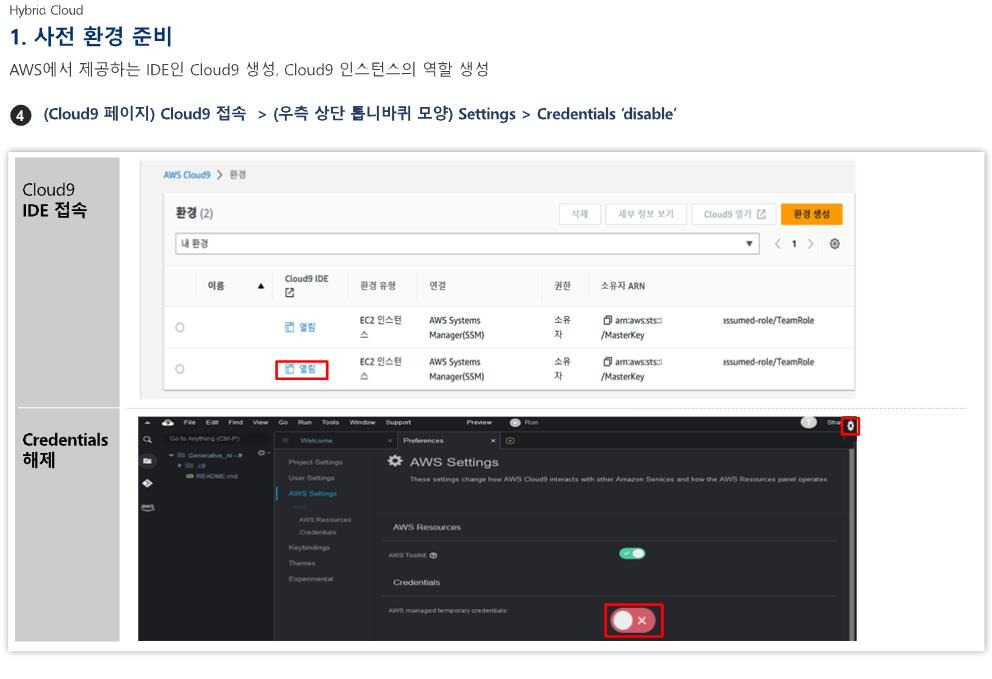This screenshot has height=679, width=992.
Task: Click the AWS Toolkit help icon
Action: click(x=433, y=555)
